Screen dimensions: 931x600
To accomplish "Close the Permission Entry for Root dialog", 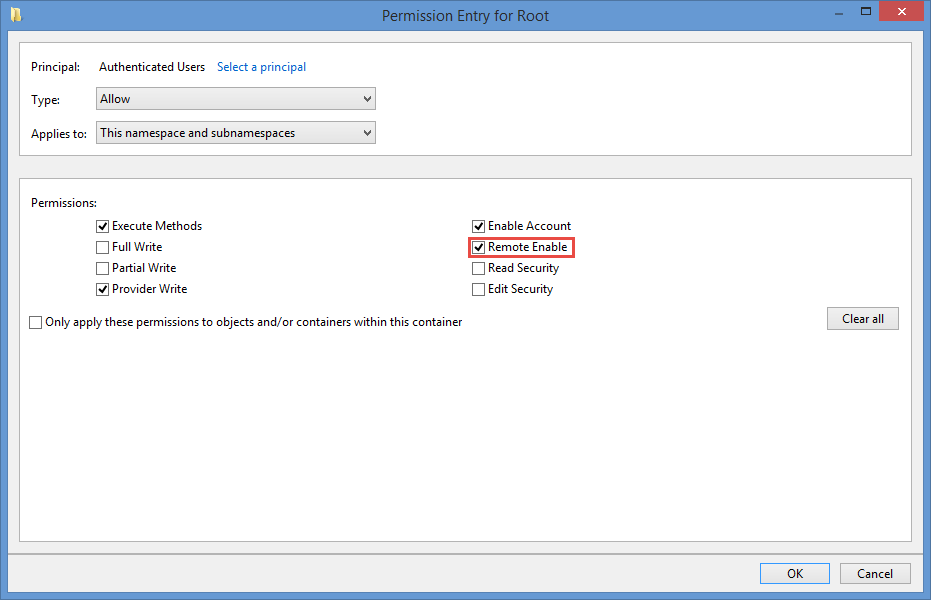I will coord(901,11).
